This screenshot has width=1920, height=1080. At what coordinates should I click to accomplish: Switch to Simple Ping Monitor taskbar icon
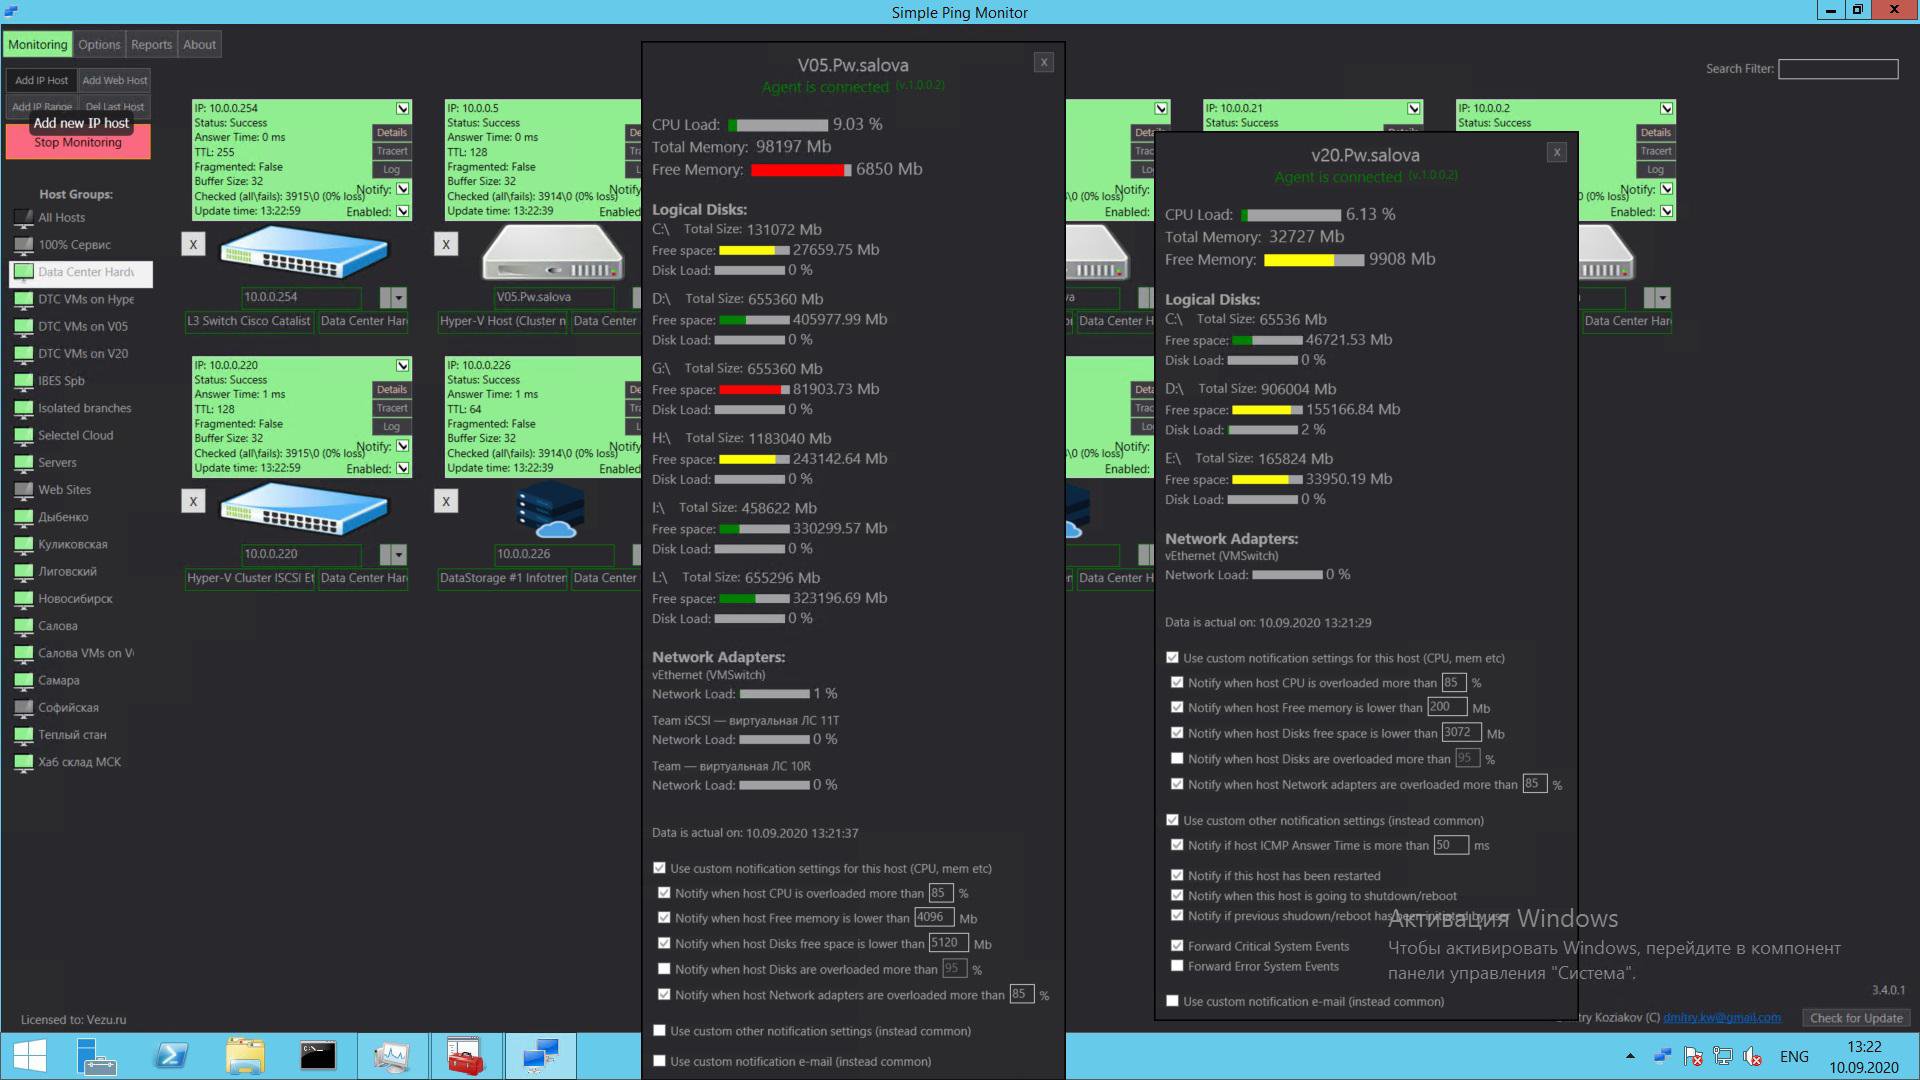click(x=540, y=1056)
